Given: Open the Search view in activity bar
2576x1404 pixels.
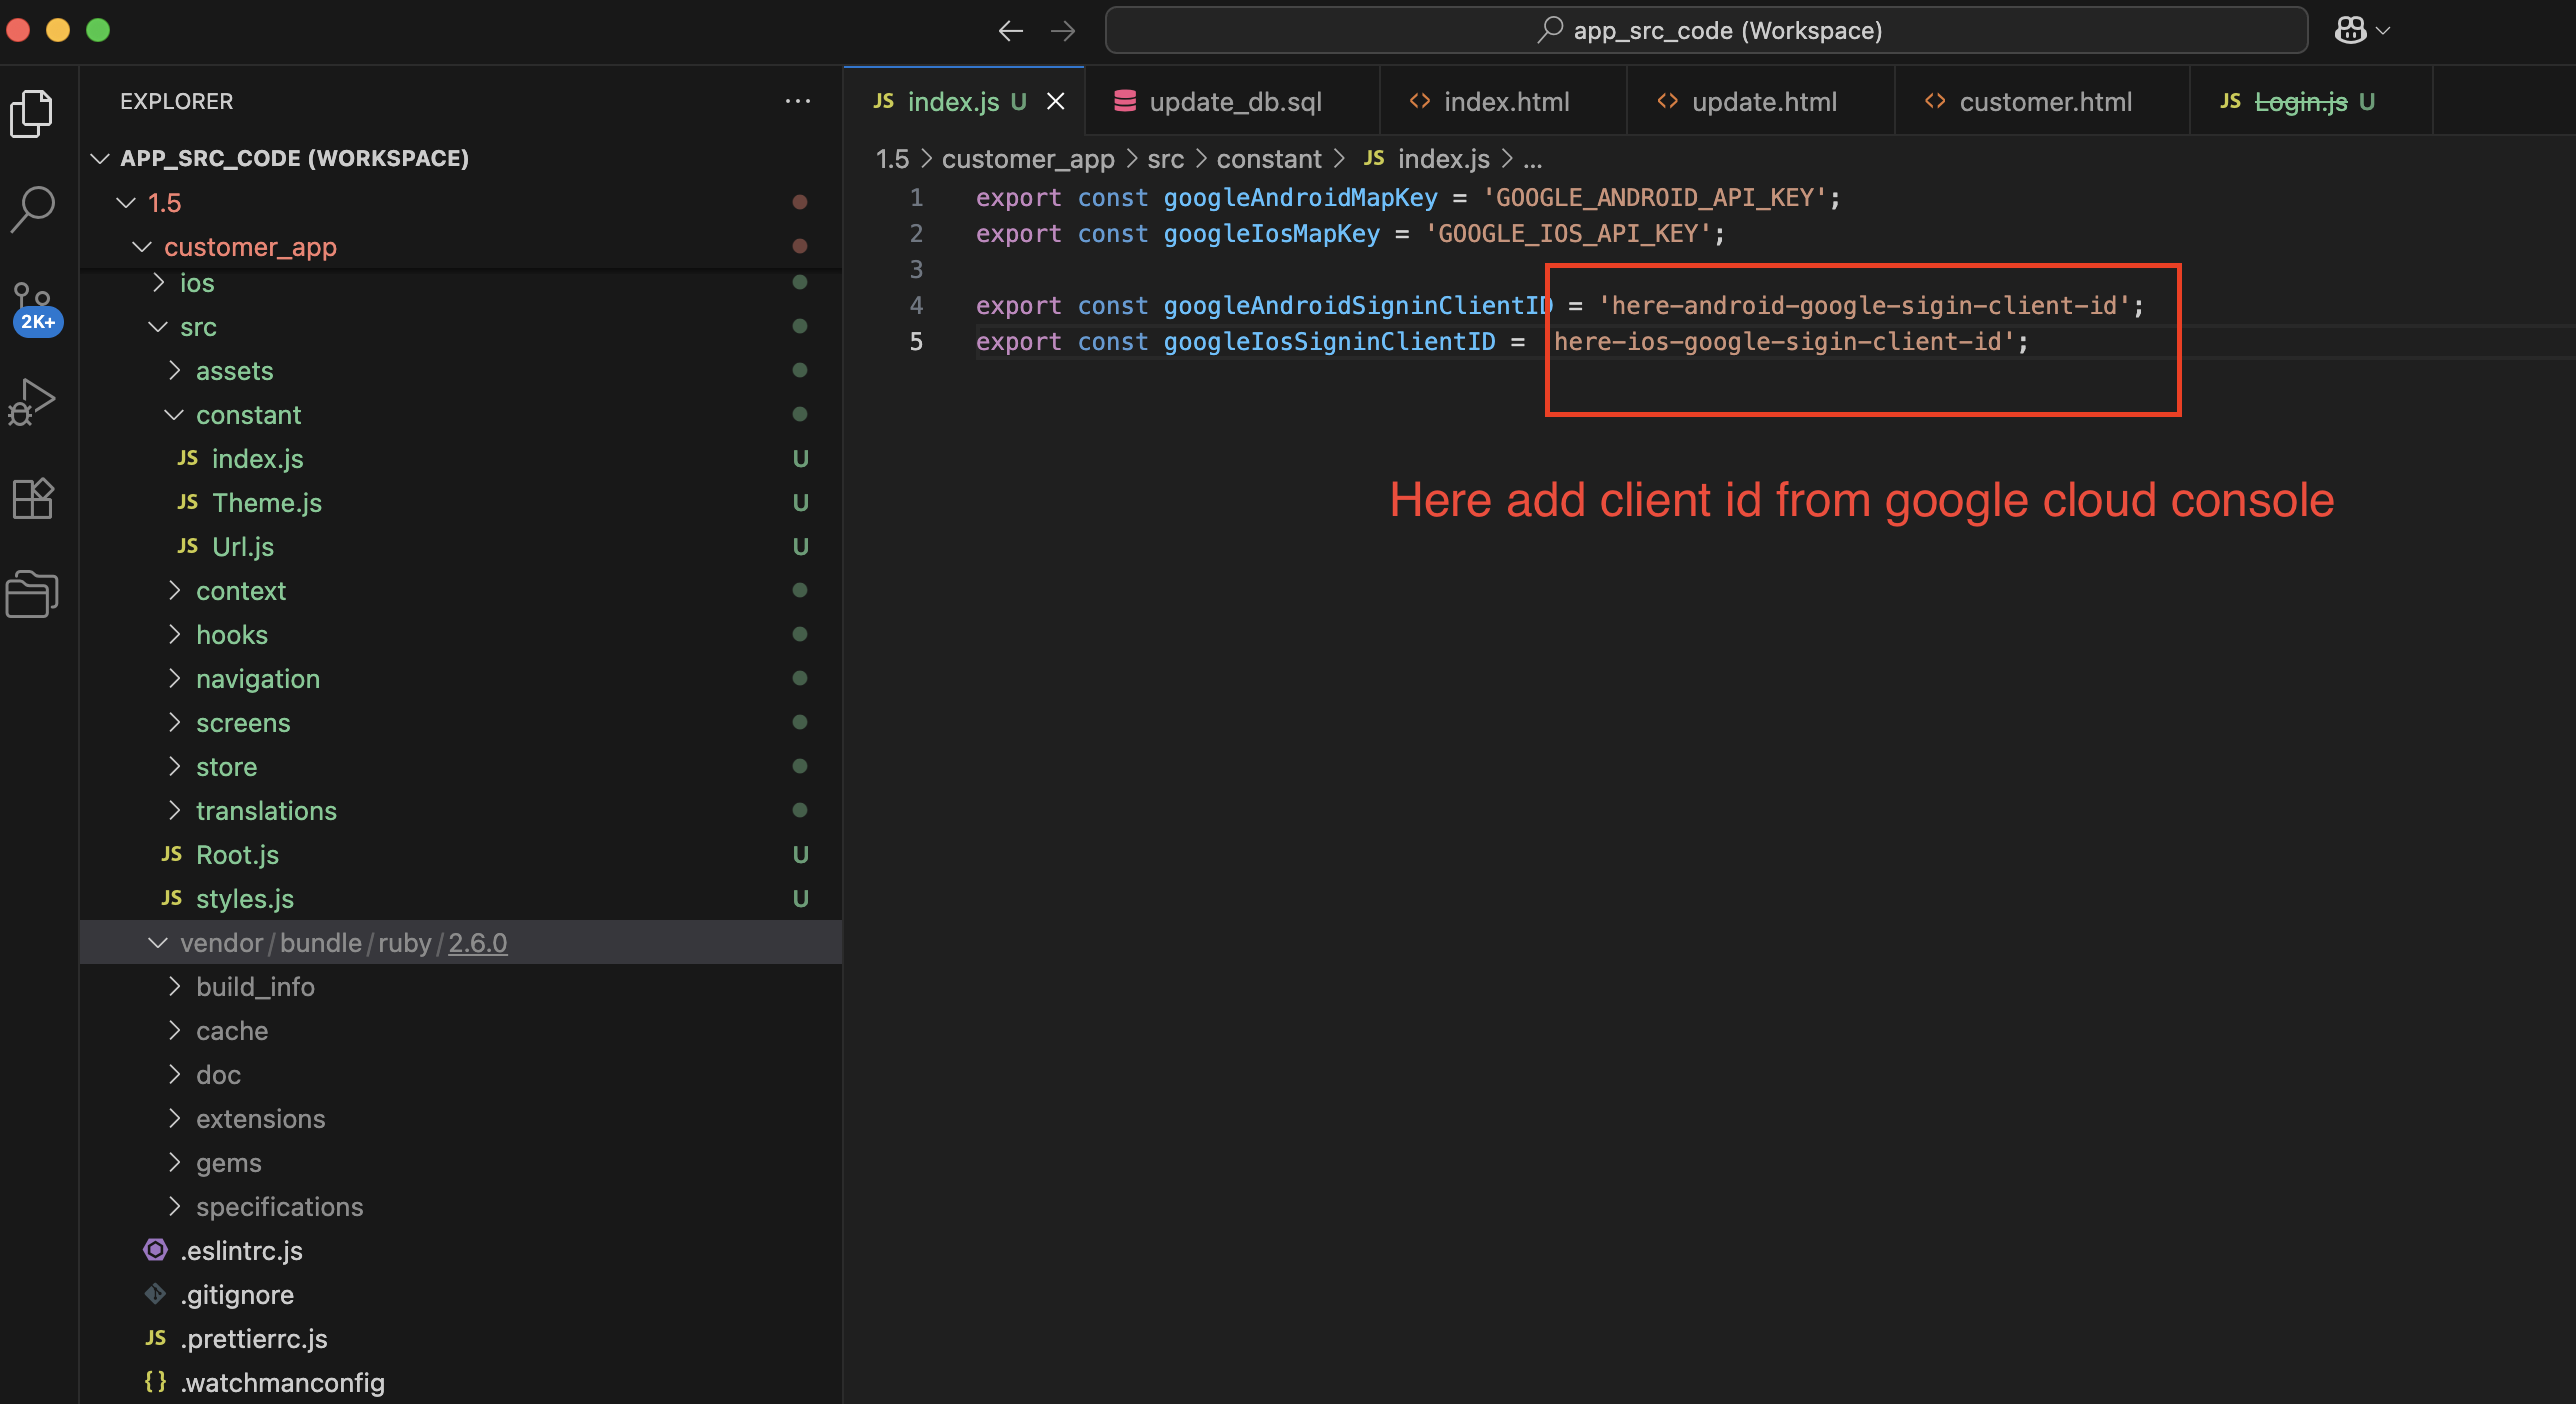Looking at the screenshot, I should point(33,209).
